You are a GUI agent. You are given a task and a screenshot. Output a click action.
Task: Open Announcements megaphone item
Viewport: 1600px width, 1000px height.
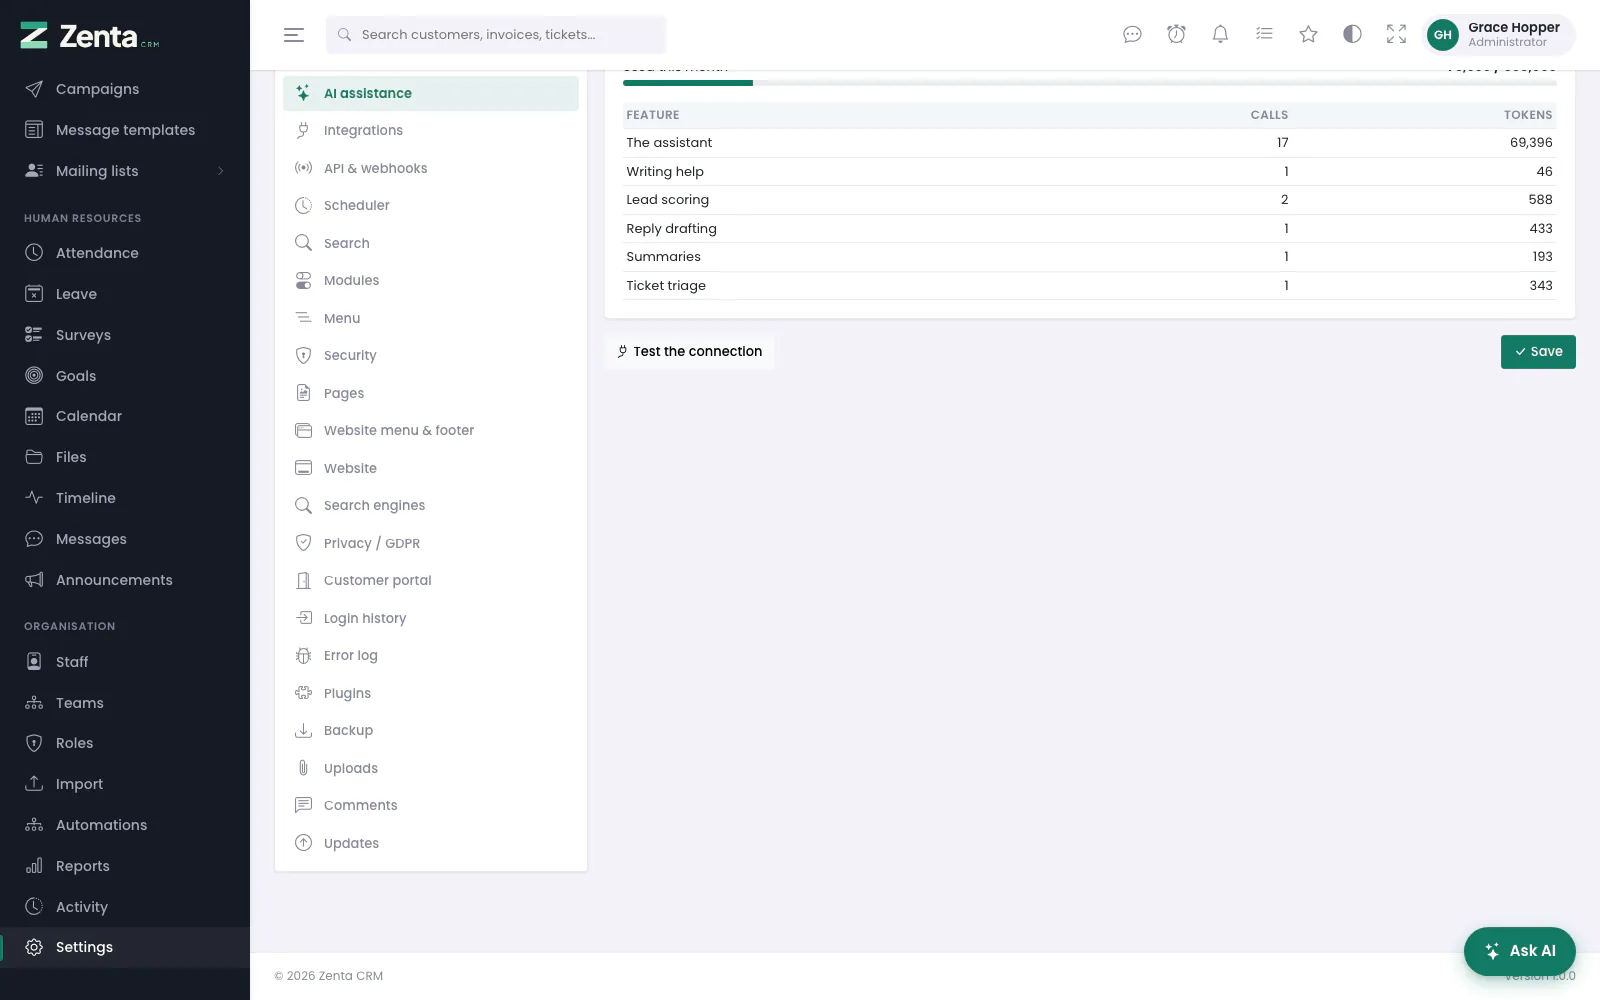[x=125, y=580]
